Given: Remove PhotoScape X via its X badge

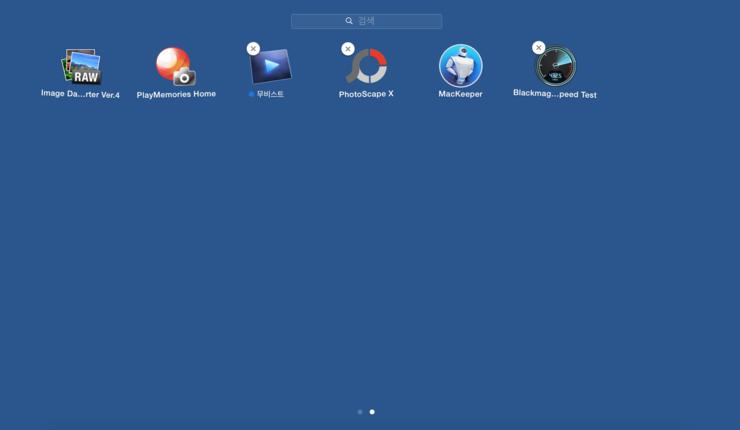Looking at the screenshot, I should (348, 49).
